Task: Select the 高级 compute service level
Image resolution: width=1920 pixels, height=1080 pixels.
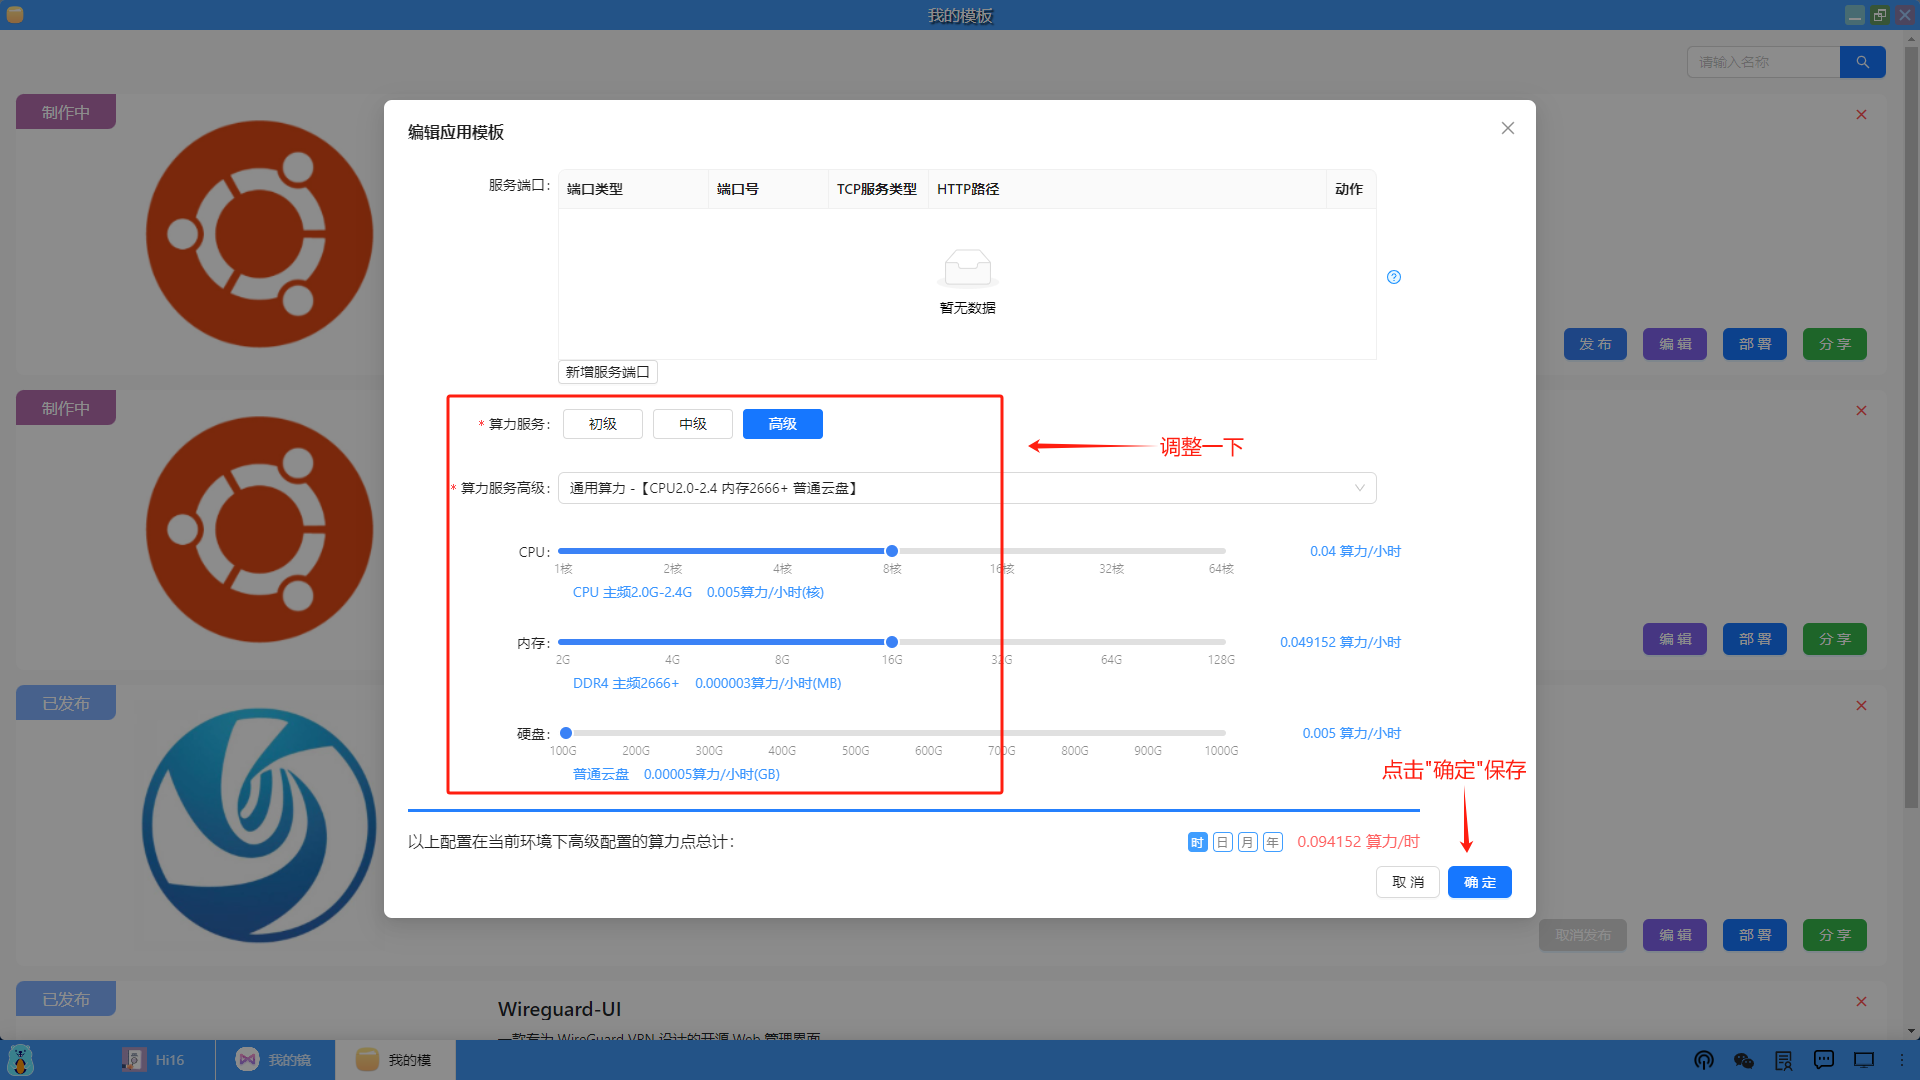Action: [782, 424]
